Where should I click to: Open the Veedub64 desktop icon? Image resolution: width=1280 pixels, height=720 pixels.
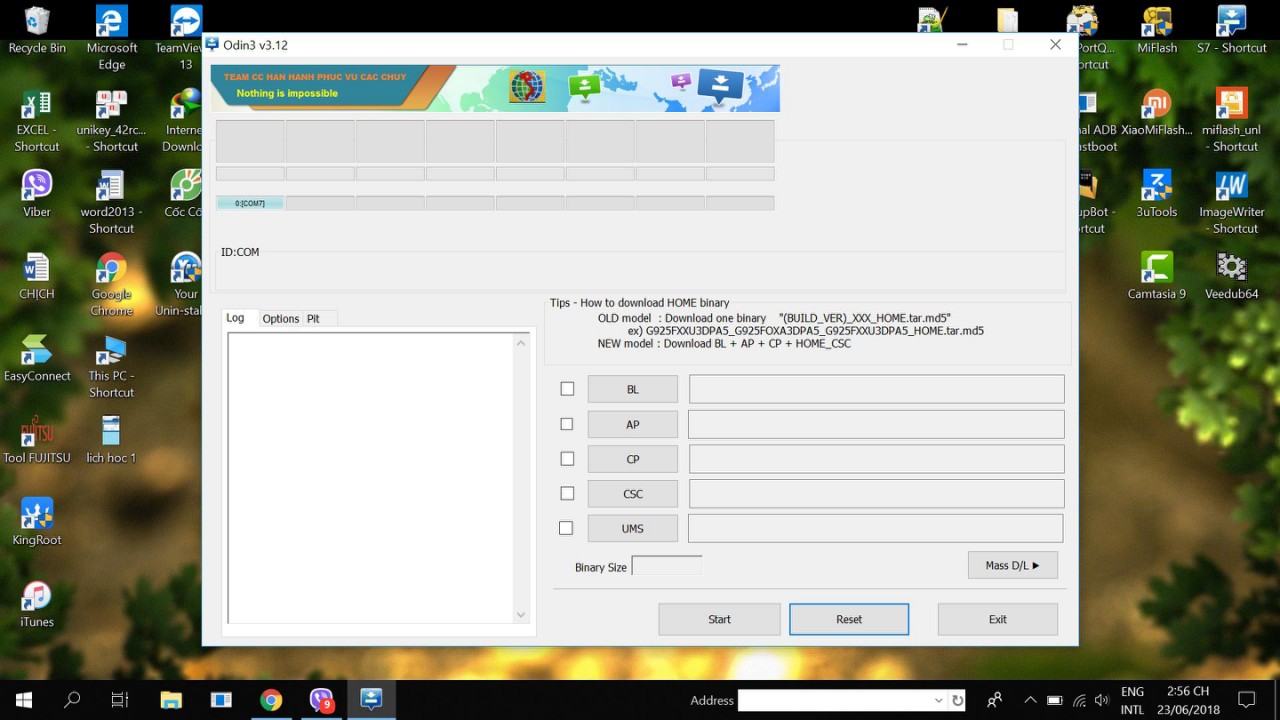coord(1231,277)
